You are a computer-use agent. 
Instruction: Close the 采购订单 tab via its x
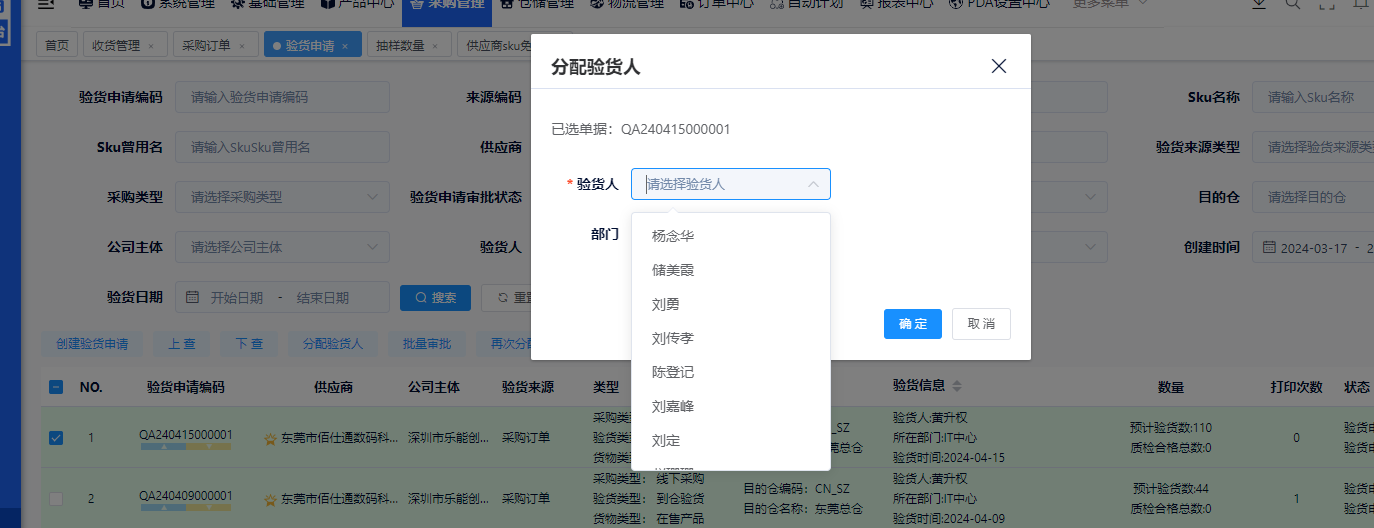click(243, 46)
